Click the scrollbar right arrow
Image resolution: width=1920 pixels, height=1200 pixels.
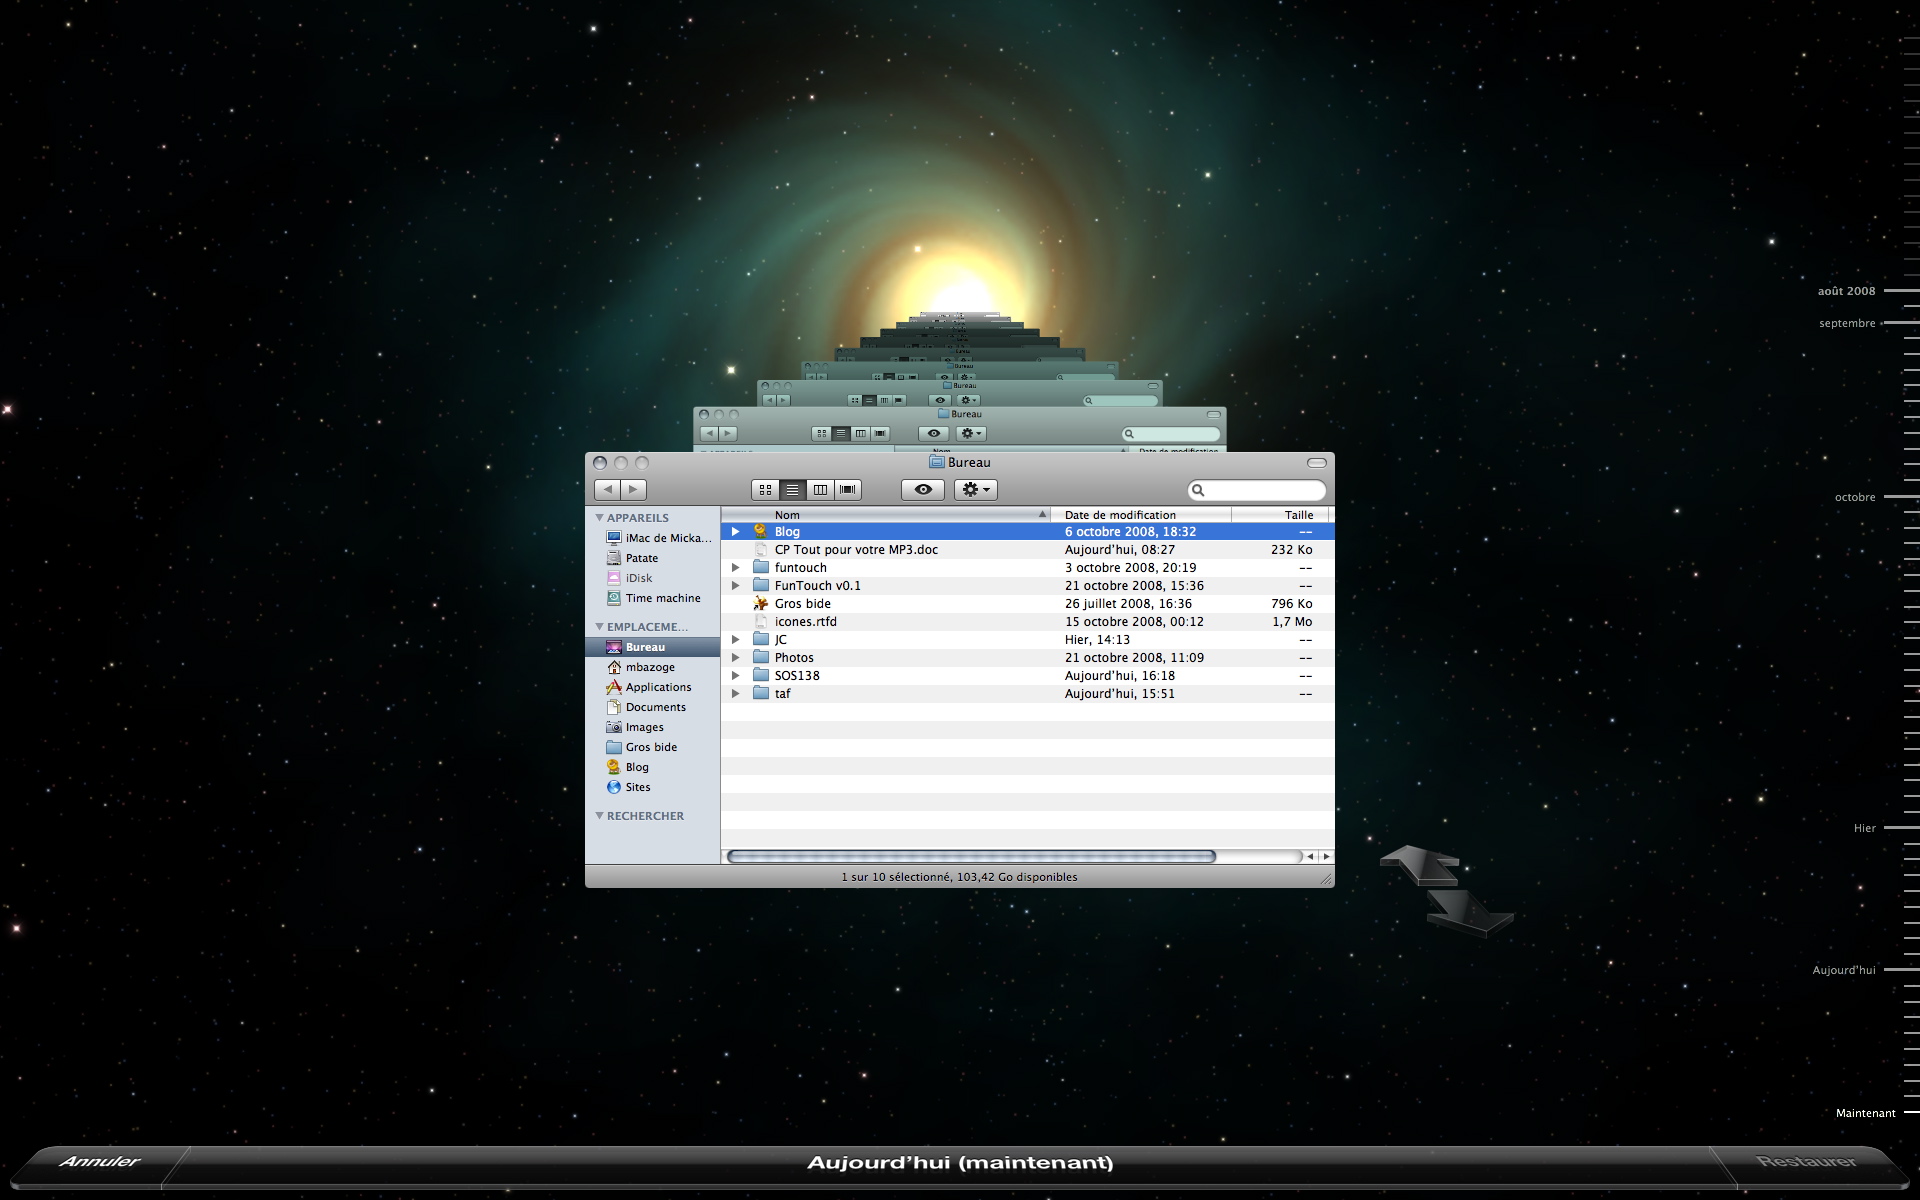click(1327, 857)
